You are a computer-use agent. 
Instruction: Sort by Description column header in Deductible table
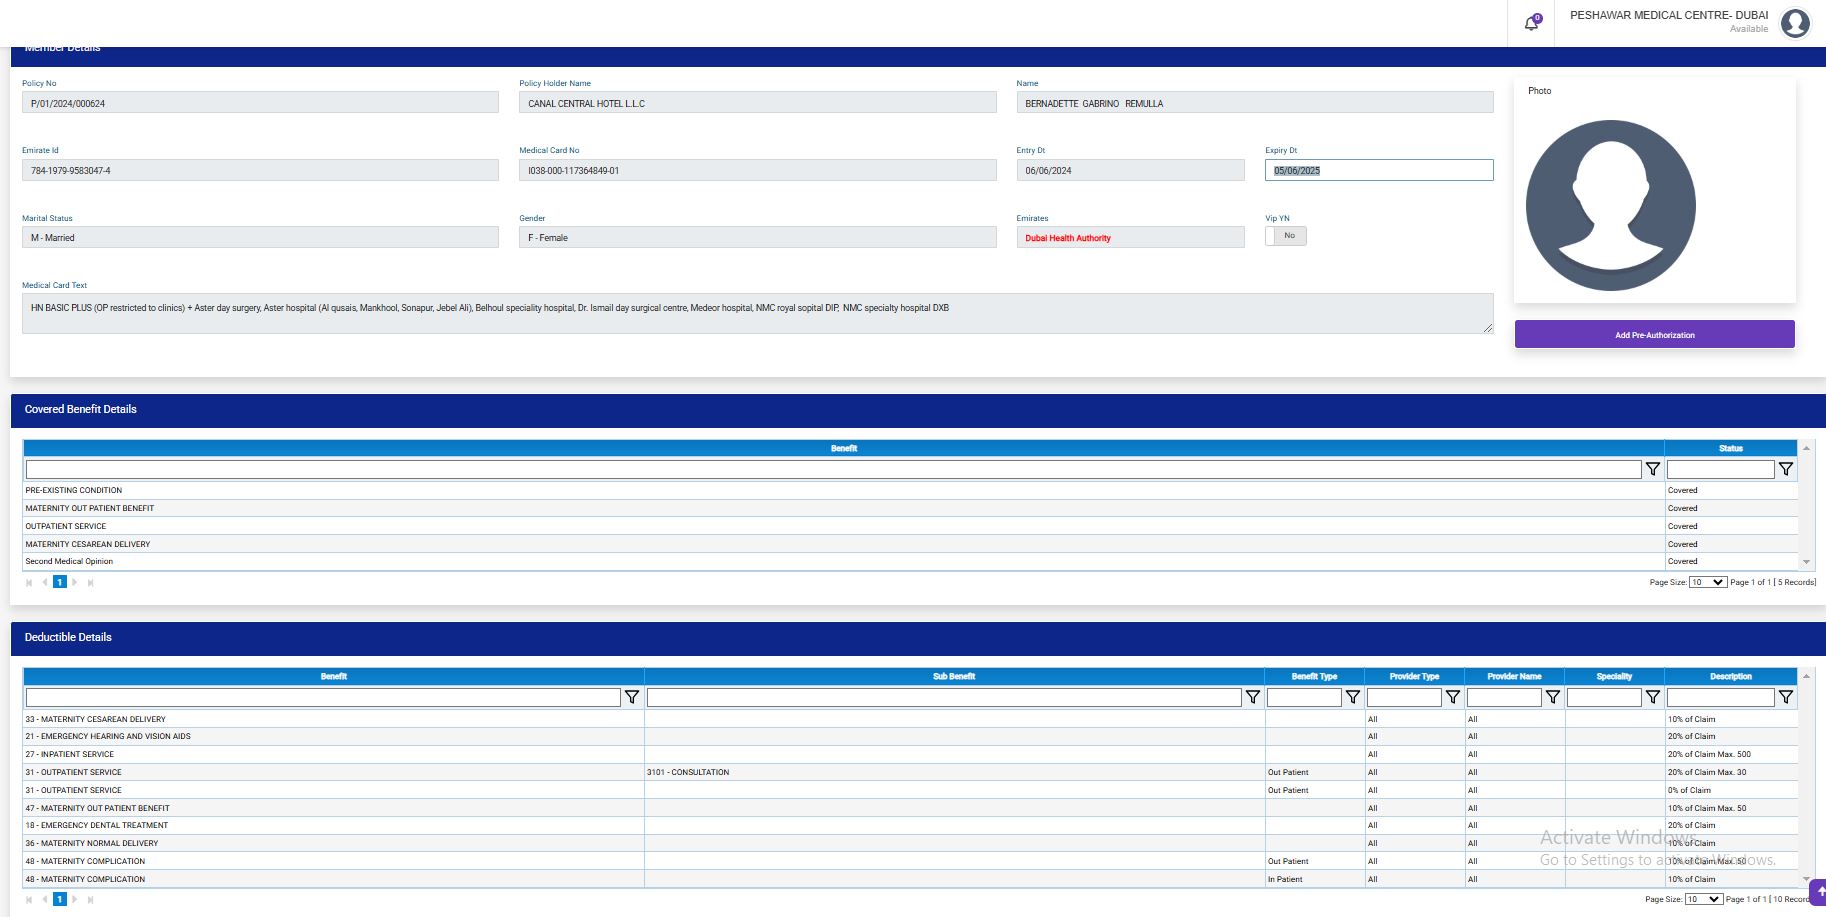(x=1730, y=677)
